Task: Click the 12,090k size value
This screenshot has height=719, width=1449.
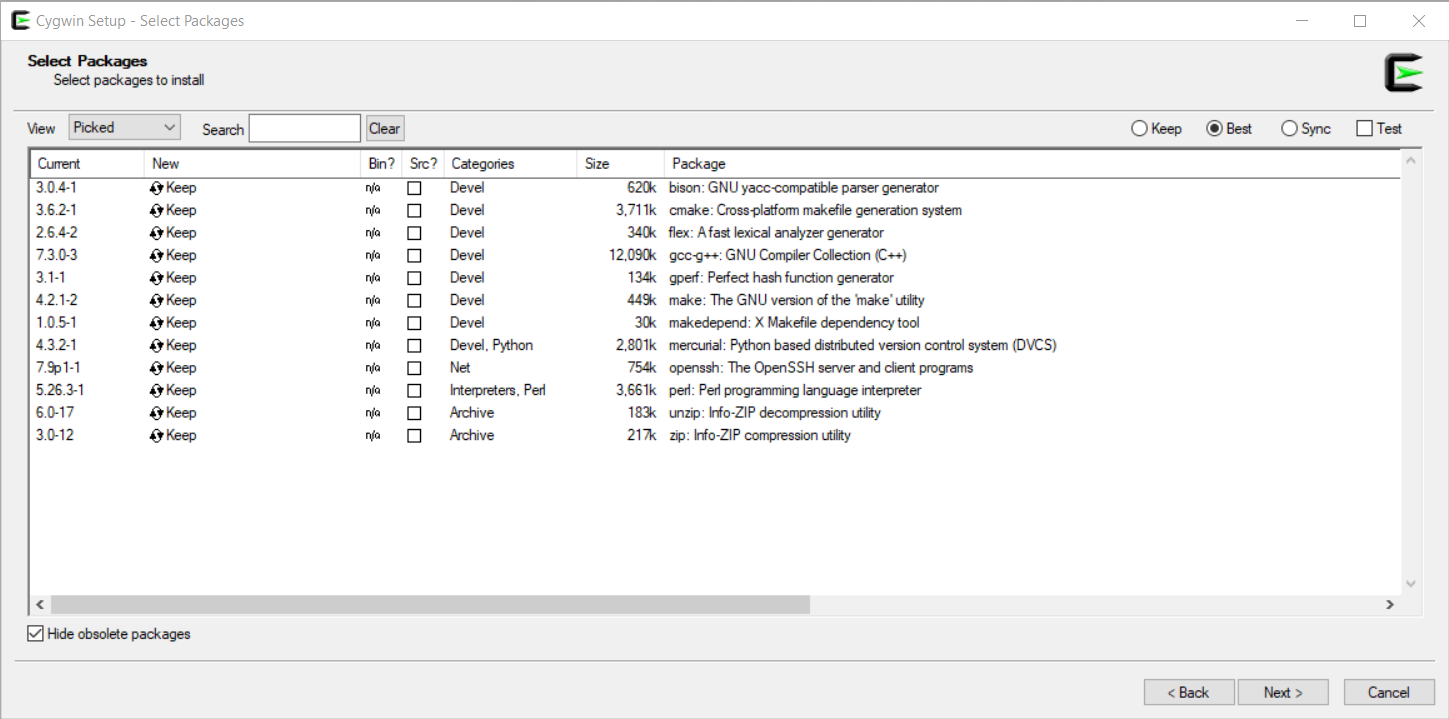Action: 632,255
